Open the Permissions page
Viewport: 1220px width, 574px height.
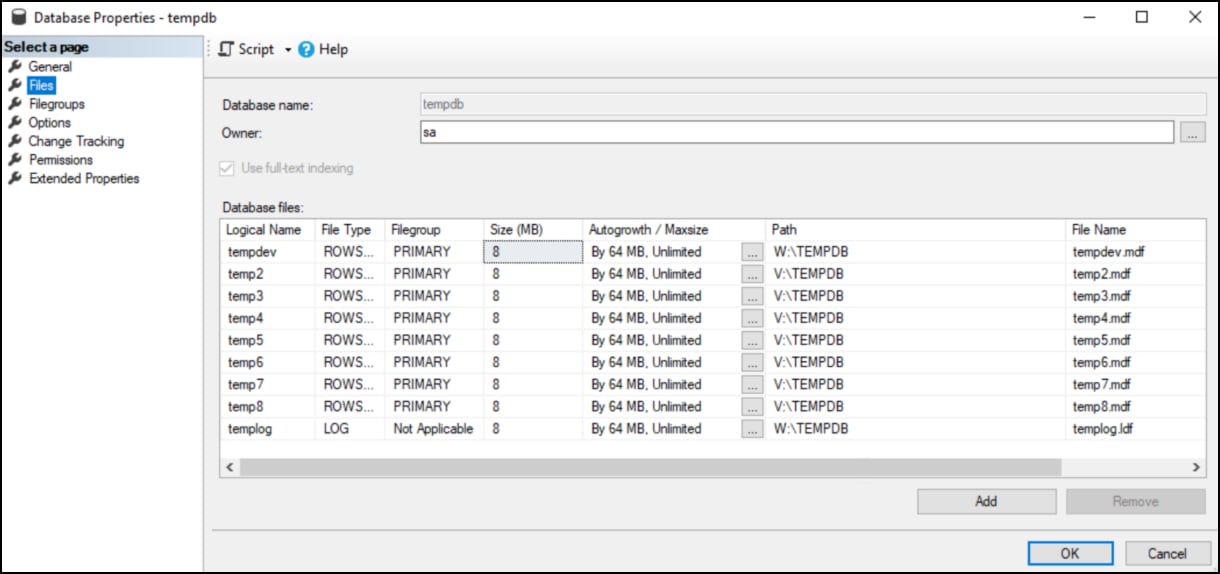[x=61, y=160]
